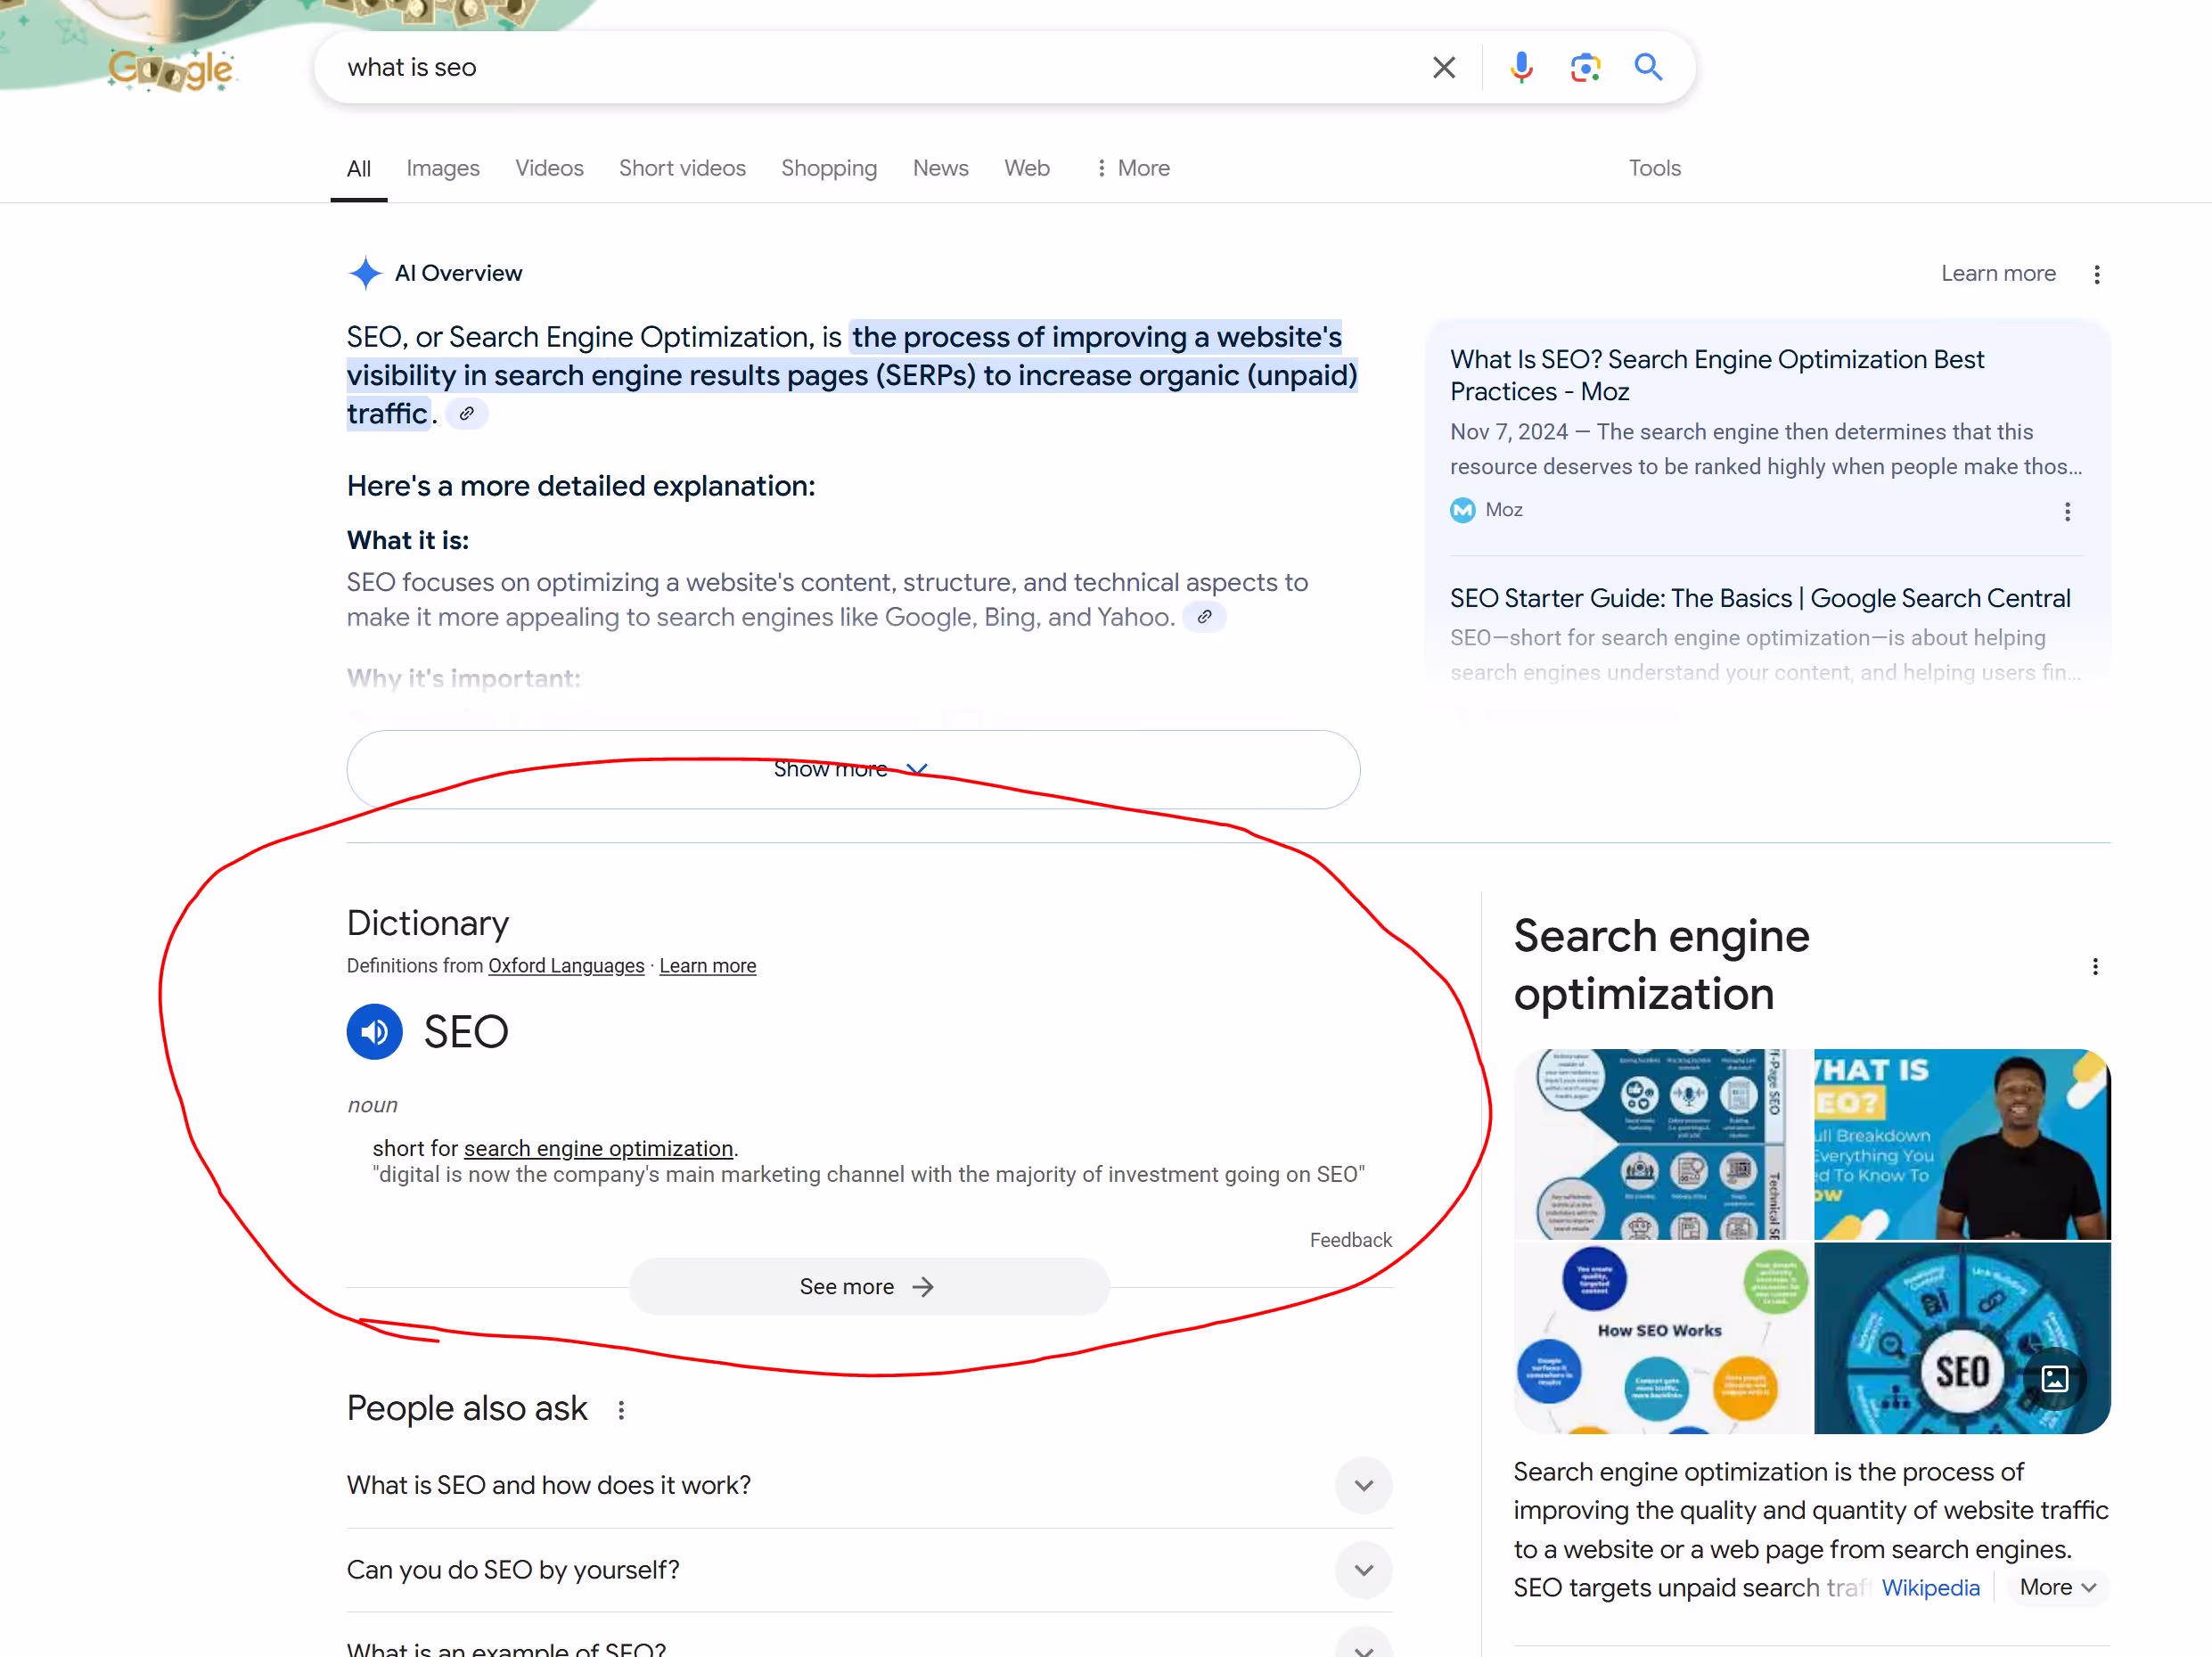This screenshot has height=1657, width=2212.
Task: Open more images icon on thumbnail
Action: tap(2054, 1378)
